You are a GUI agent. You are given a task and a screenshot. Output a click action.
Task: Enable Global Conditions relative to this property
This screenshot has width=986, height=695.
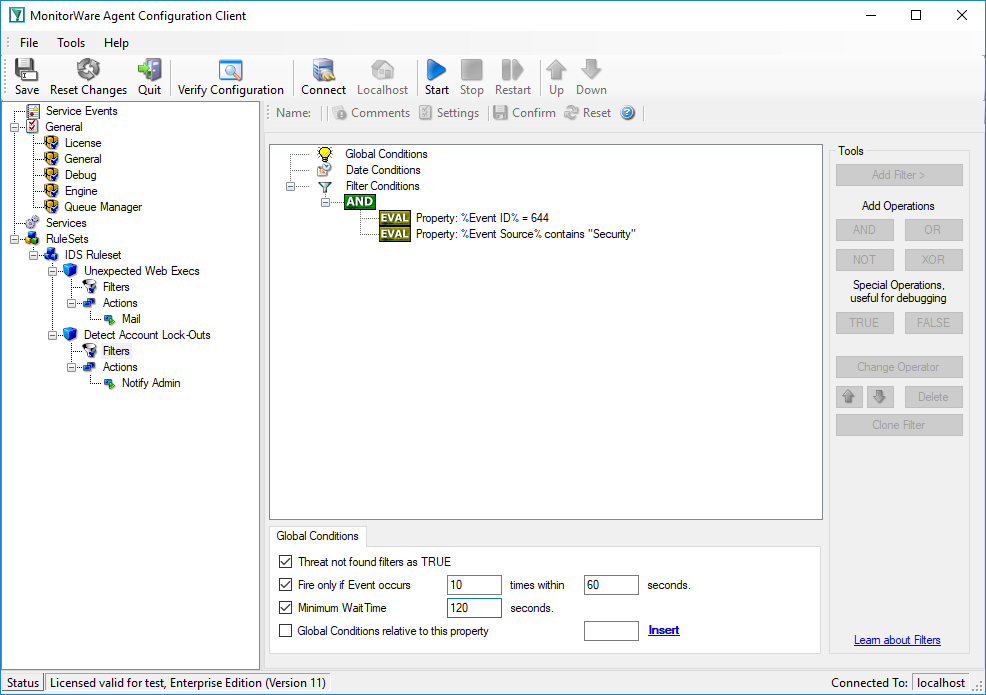[285, 631]
